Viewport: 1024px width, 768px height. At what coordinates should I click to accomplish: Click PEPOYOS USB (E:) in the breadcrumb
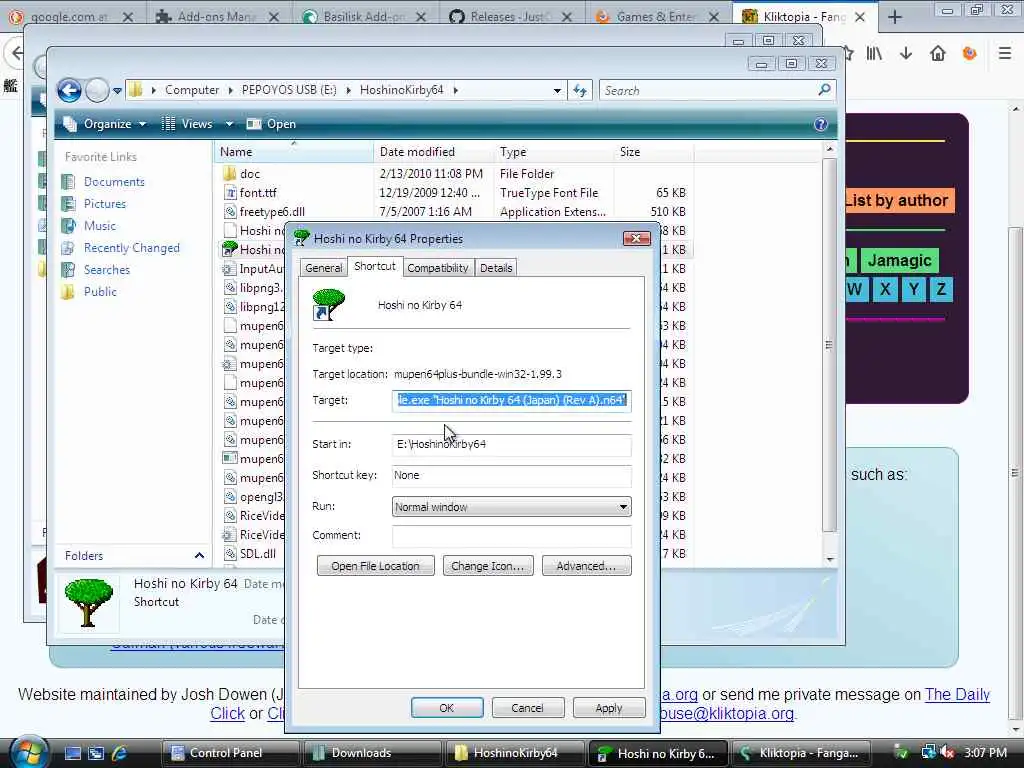[289, 90]
